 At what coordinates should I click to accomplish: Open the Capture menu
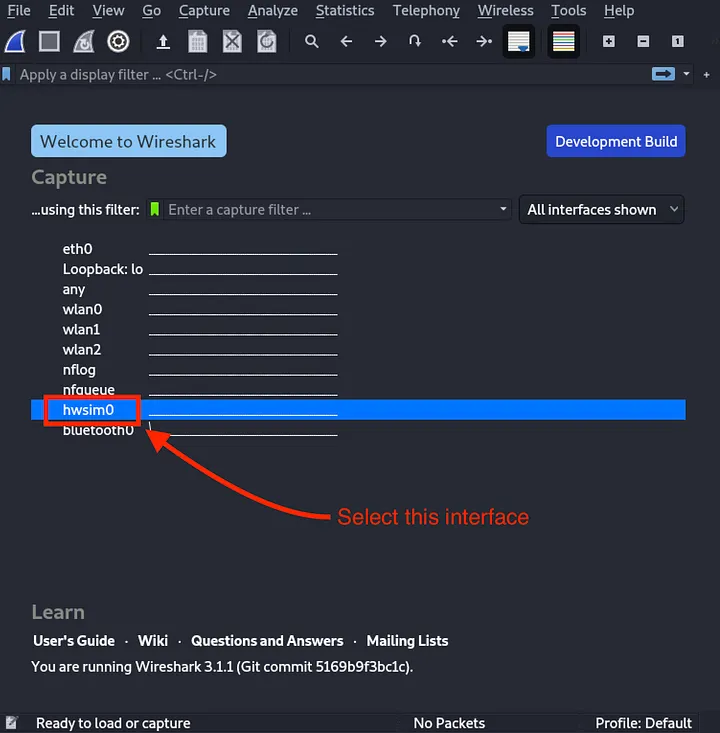click(x=204, y=10)
